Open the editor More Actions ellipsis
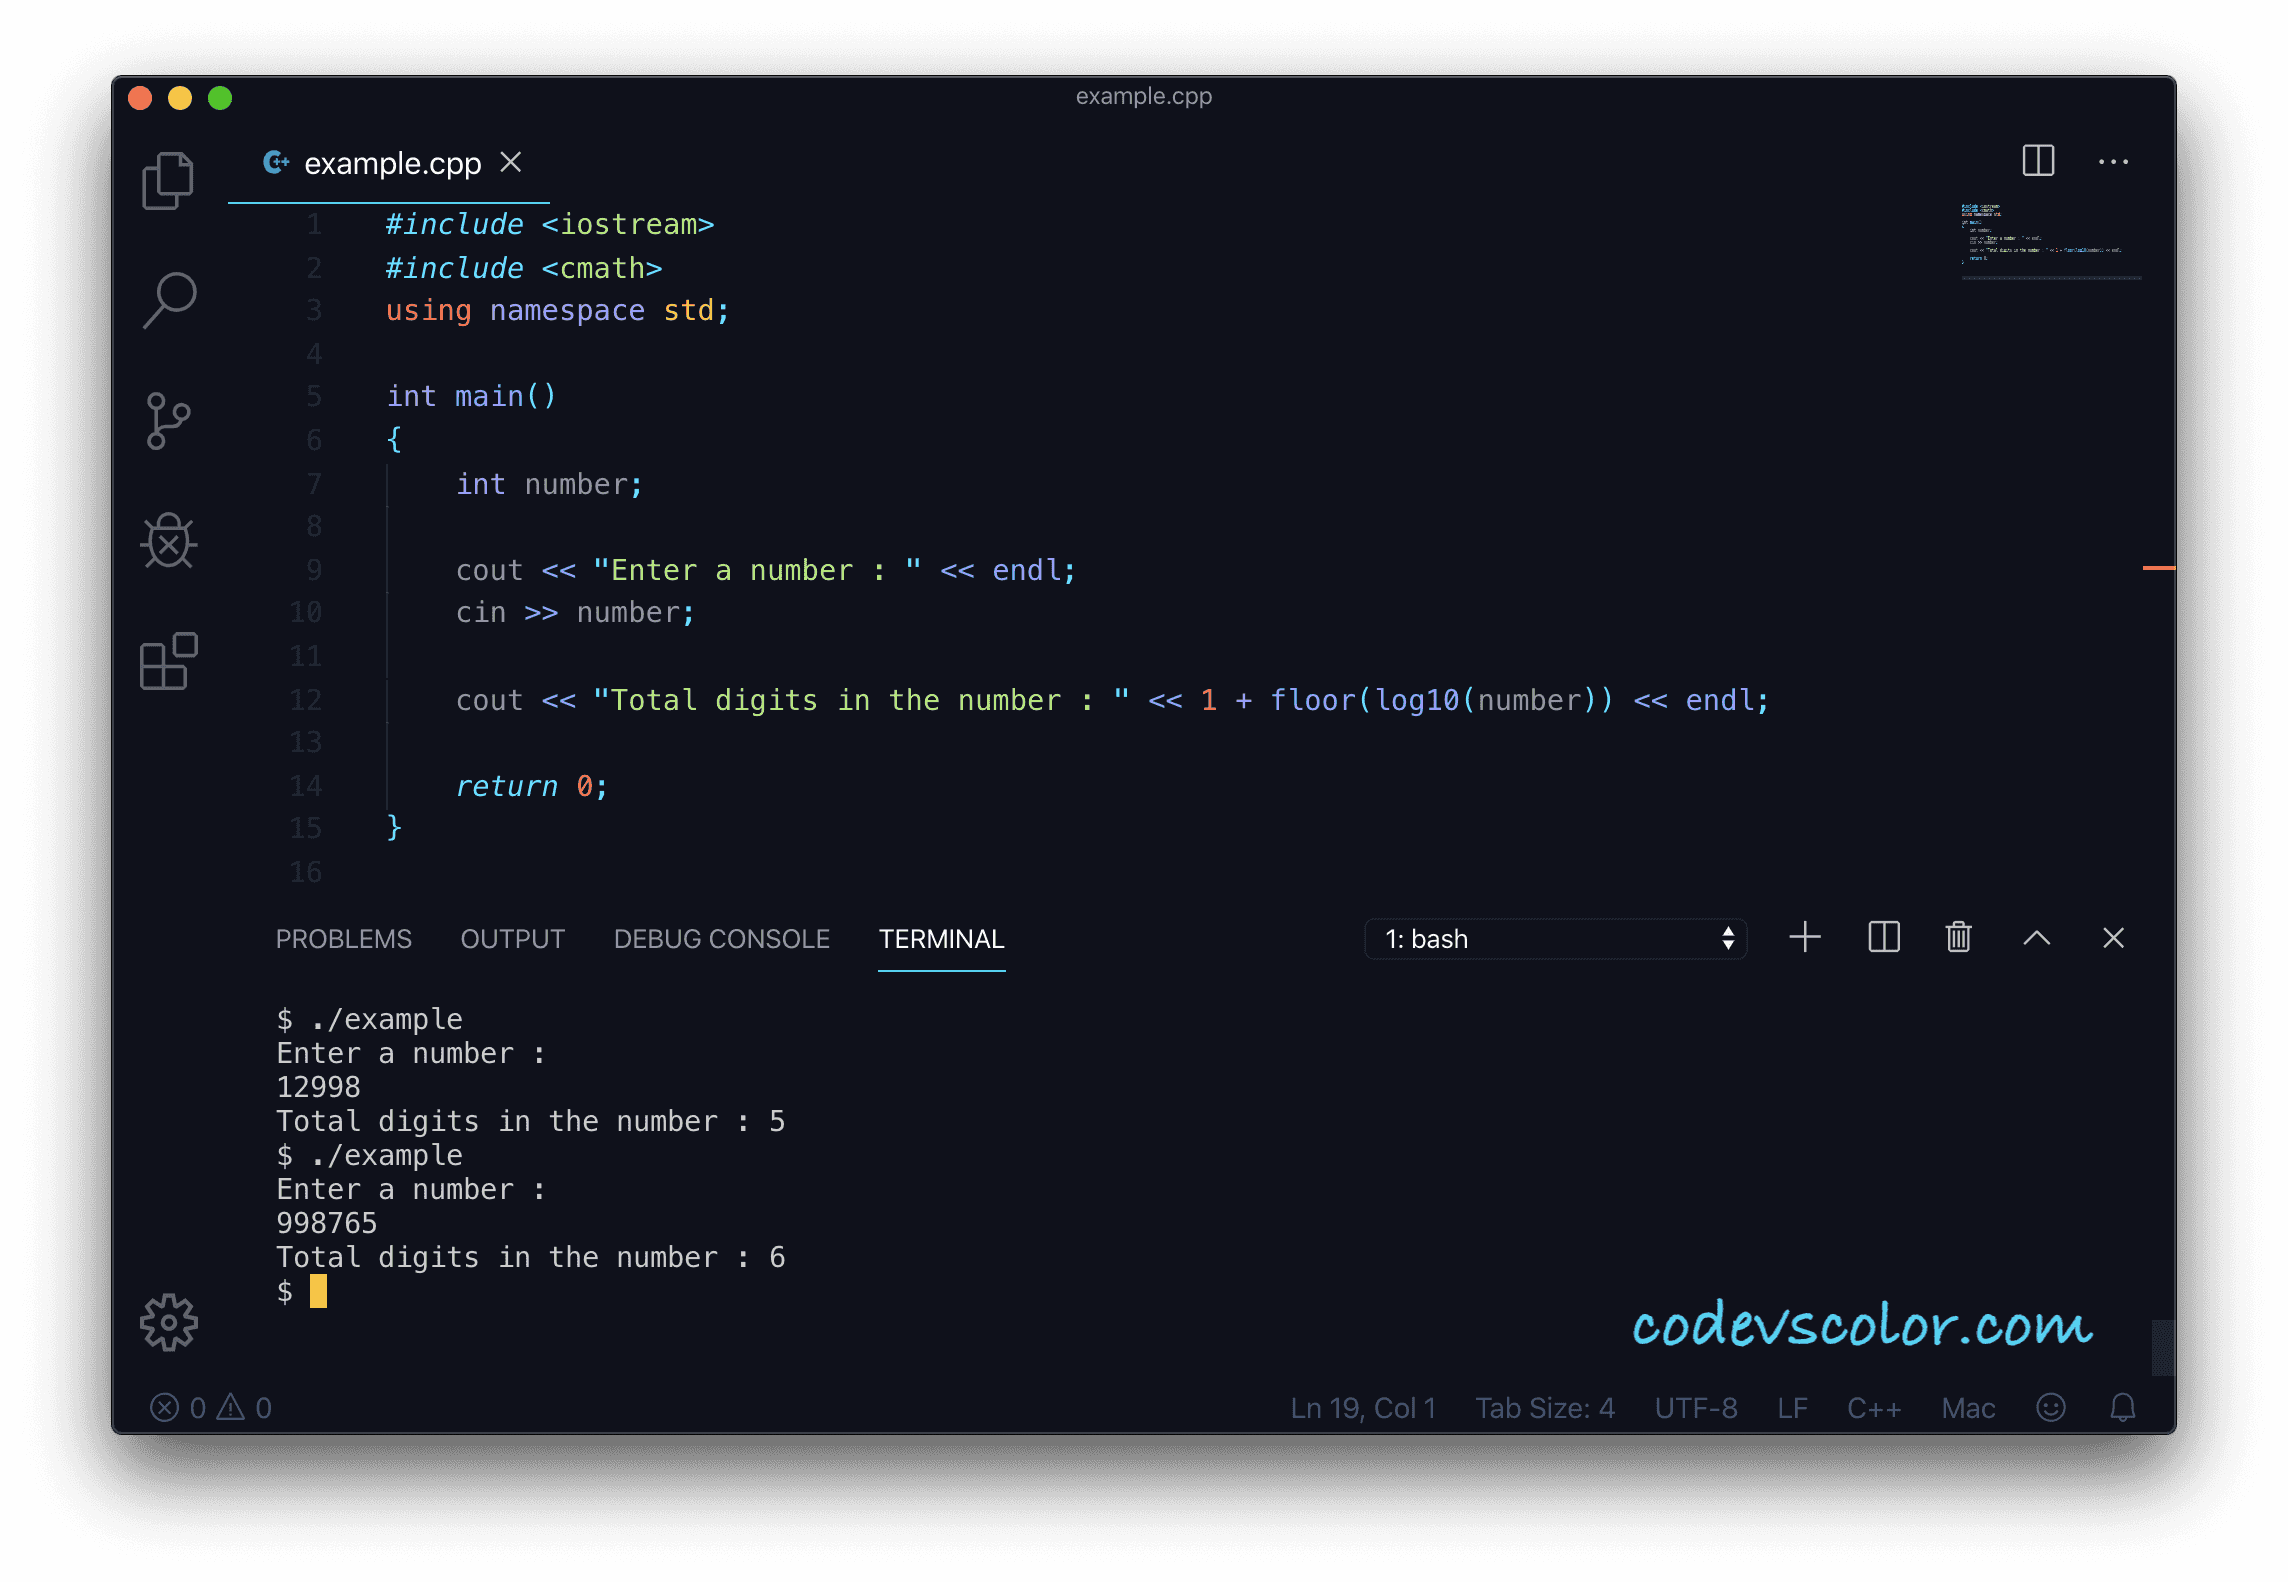The width and height of the screenshot is (2288, 1582). (2112, 161)
